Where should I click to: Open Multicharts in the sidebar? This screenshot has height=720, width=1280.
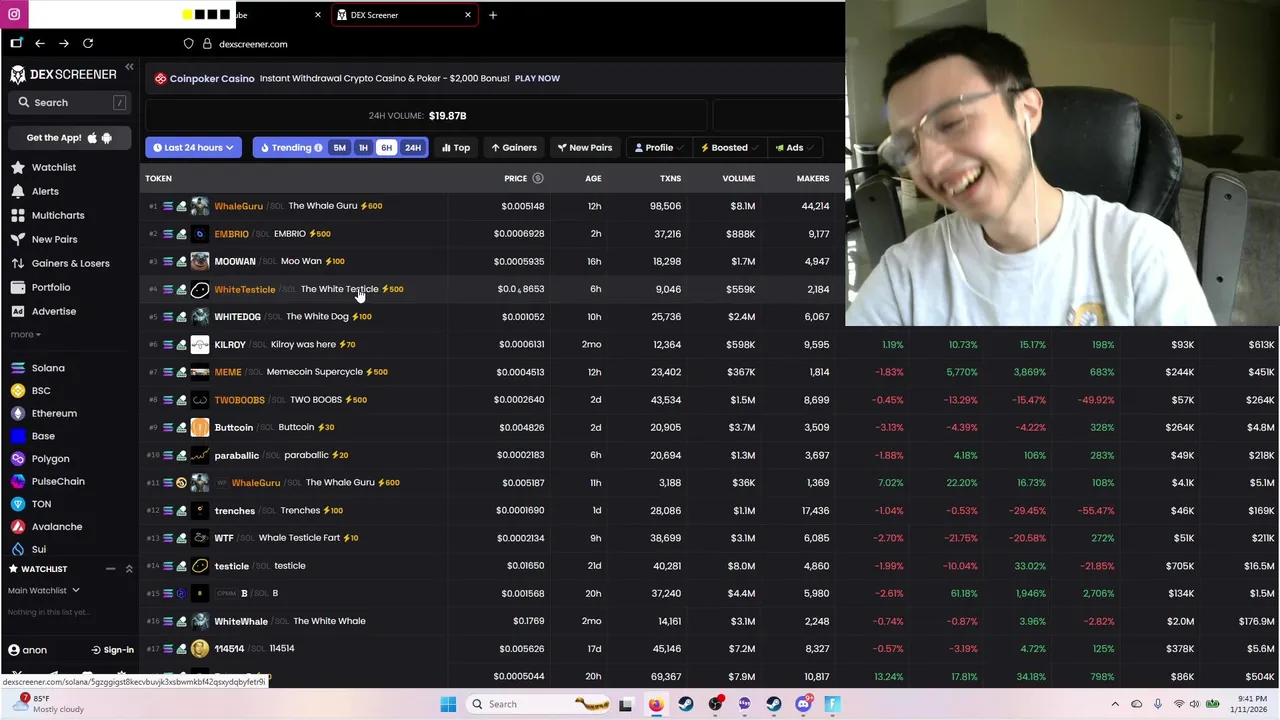point(58,215)
